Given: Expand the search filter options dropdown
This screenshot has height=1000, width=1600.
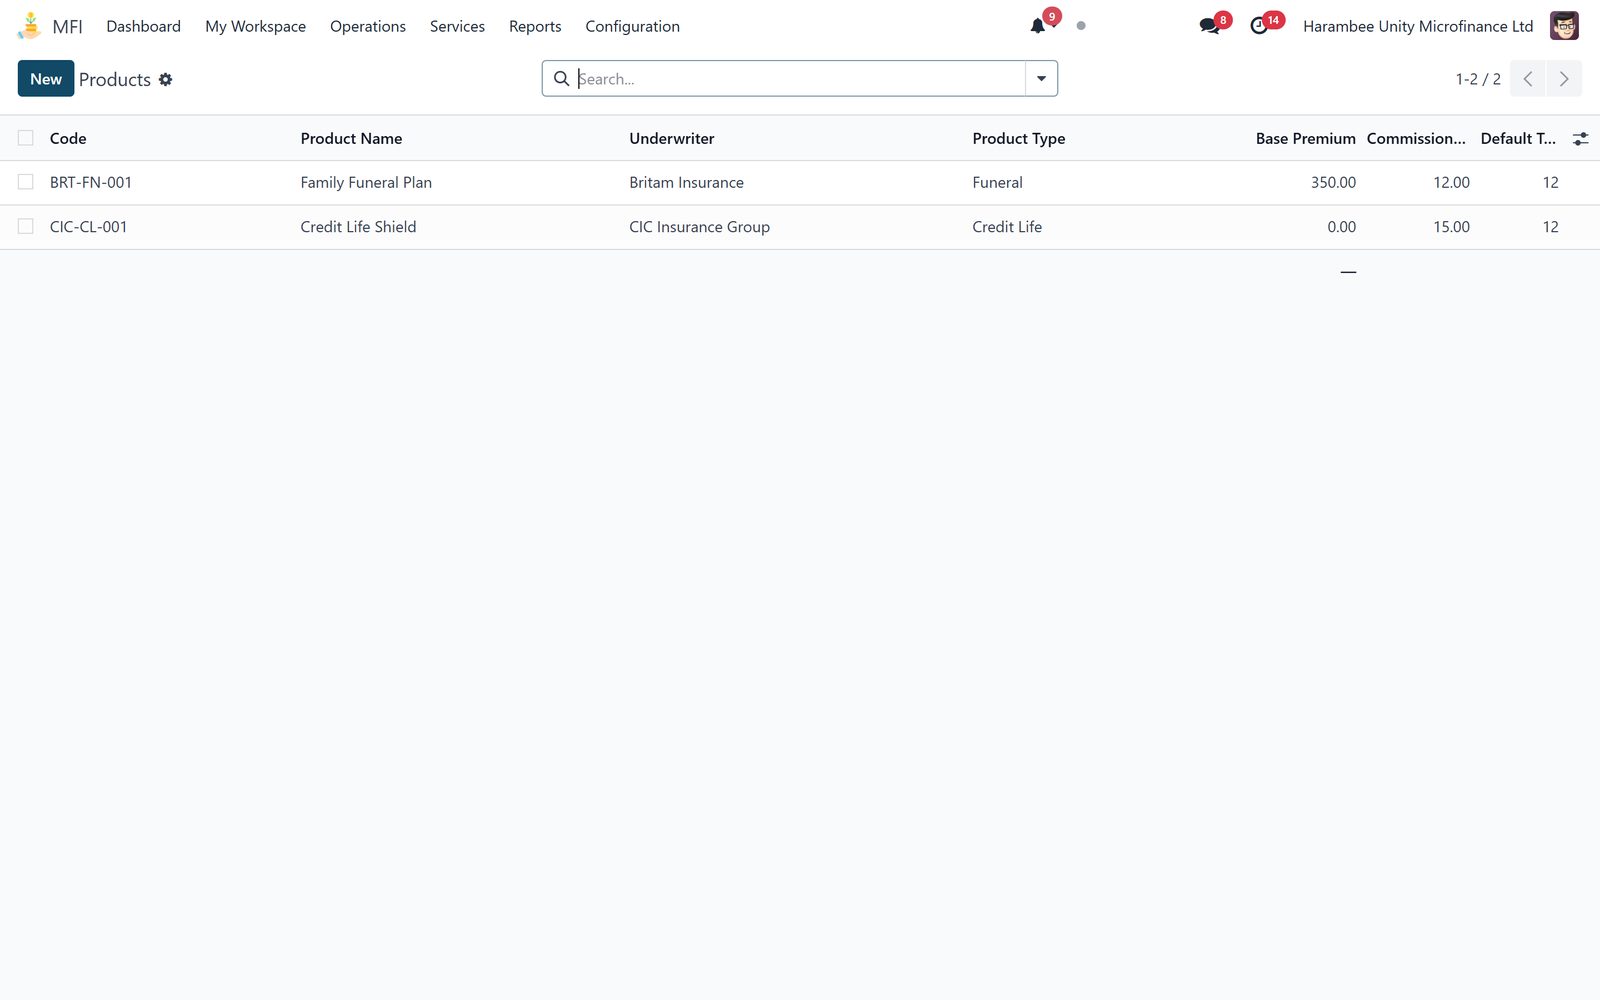Looking at the screenshot, I should pos(1041,79).
